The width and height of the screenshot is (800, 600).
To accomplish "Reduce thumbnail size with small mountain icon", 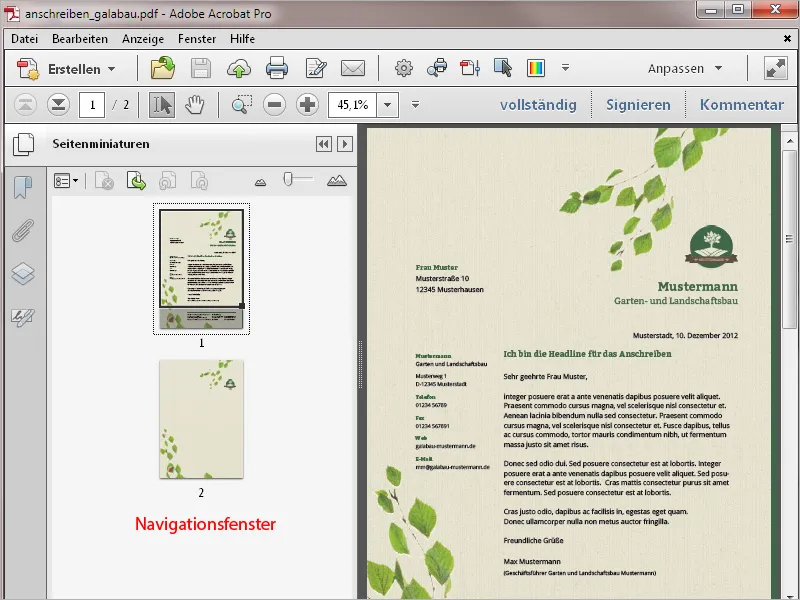I will pos(260,182).
